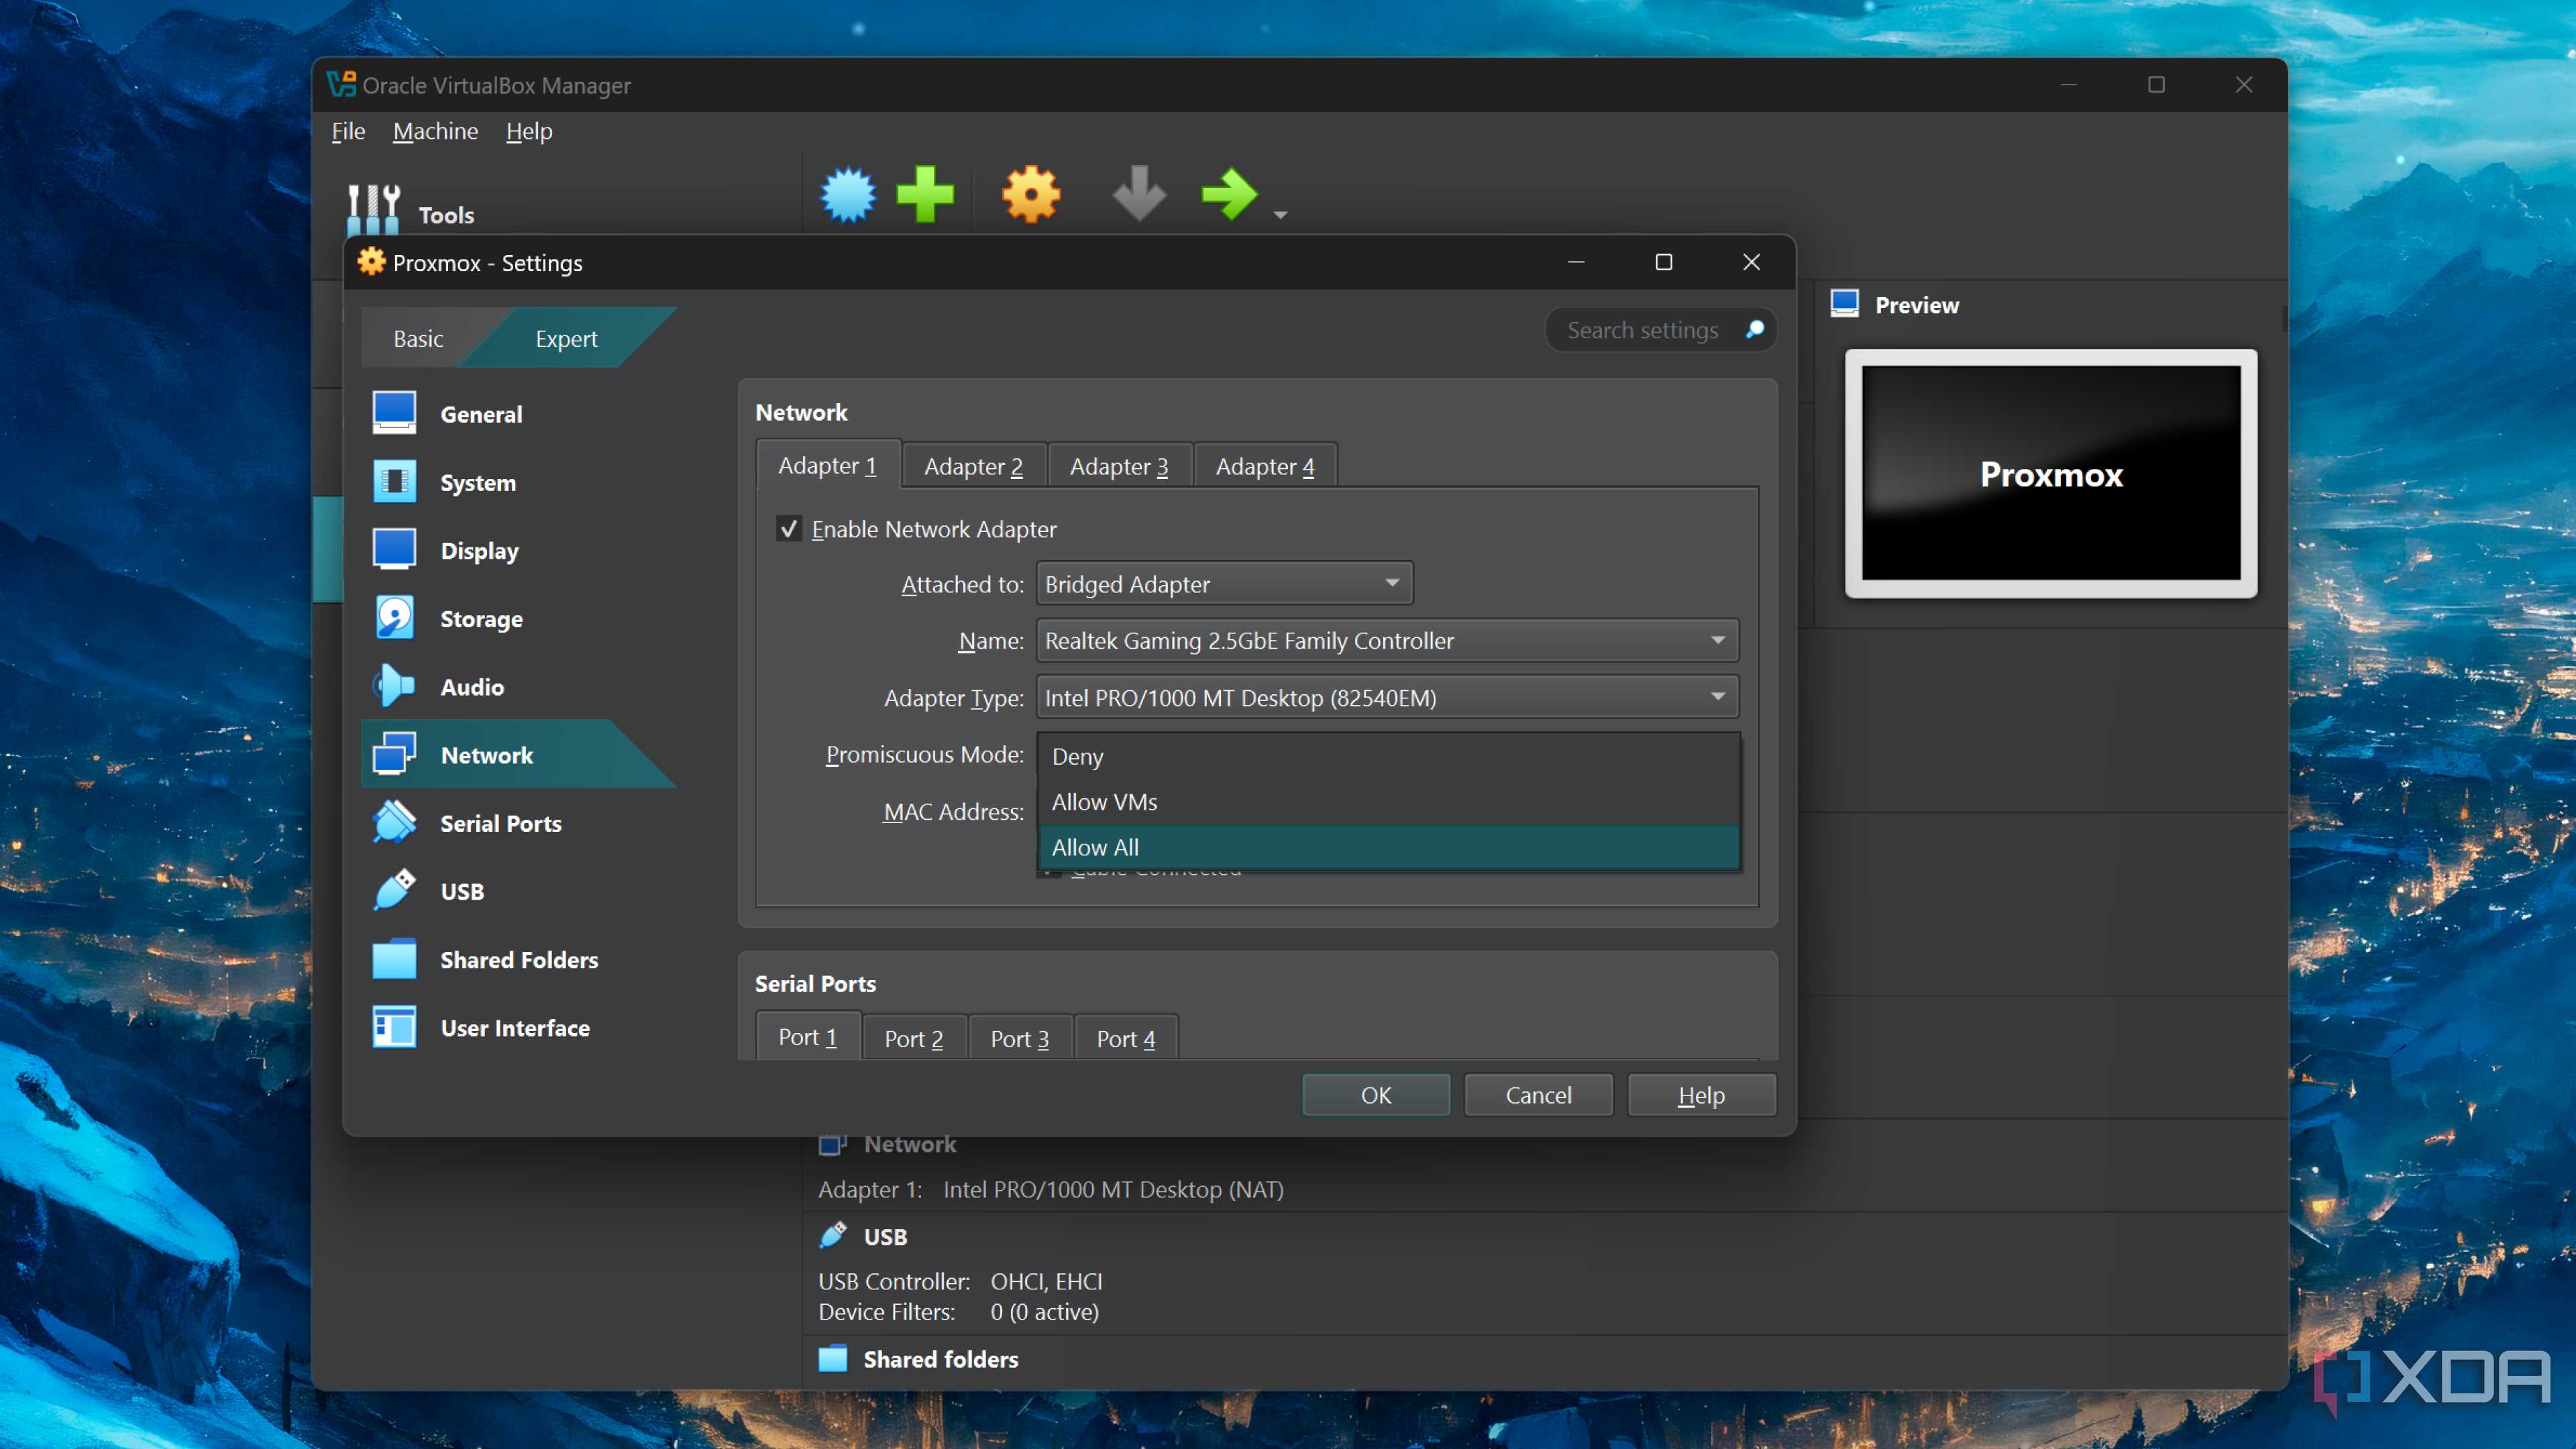Click the Proxmox Settings gear title icon
Screen dimensions: 2576x1449
pyautogui.click(x=371, y=261)
